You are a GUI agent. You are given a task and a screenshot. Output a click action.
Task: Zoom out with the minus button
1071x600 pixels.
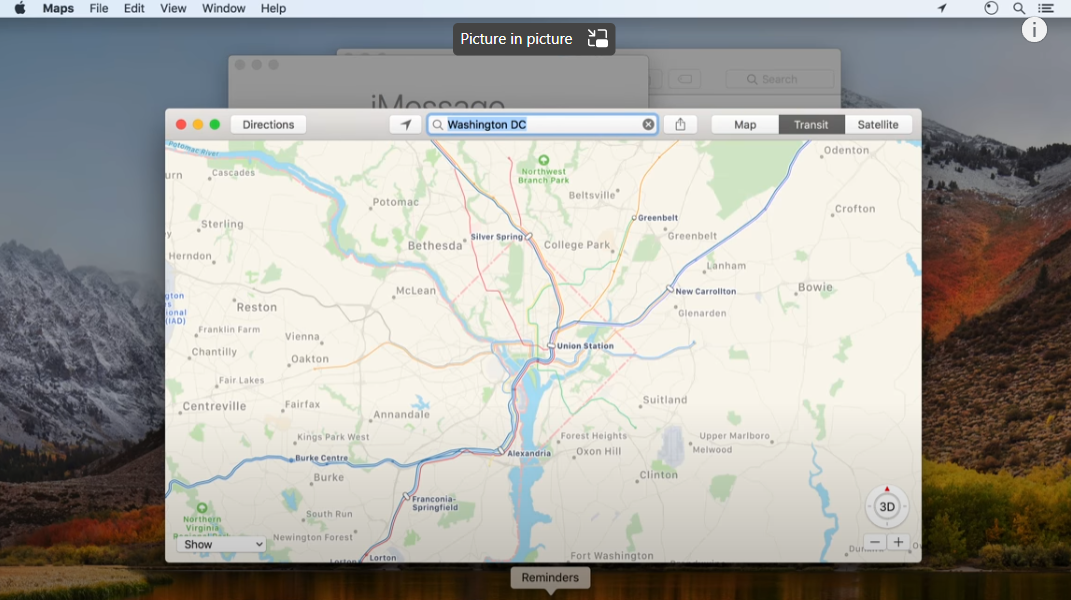click(875, 542)
